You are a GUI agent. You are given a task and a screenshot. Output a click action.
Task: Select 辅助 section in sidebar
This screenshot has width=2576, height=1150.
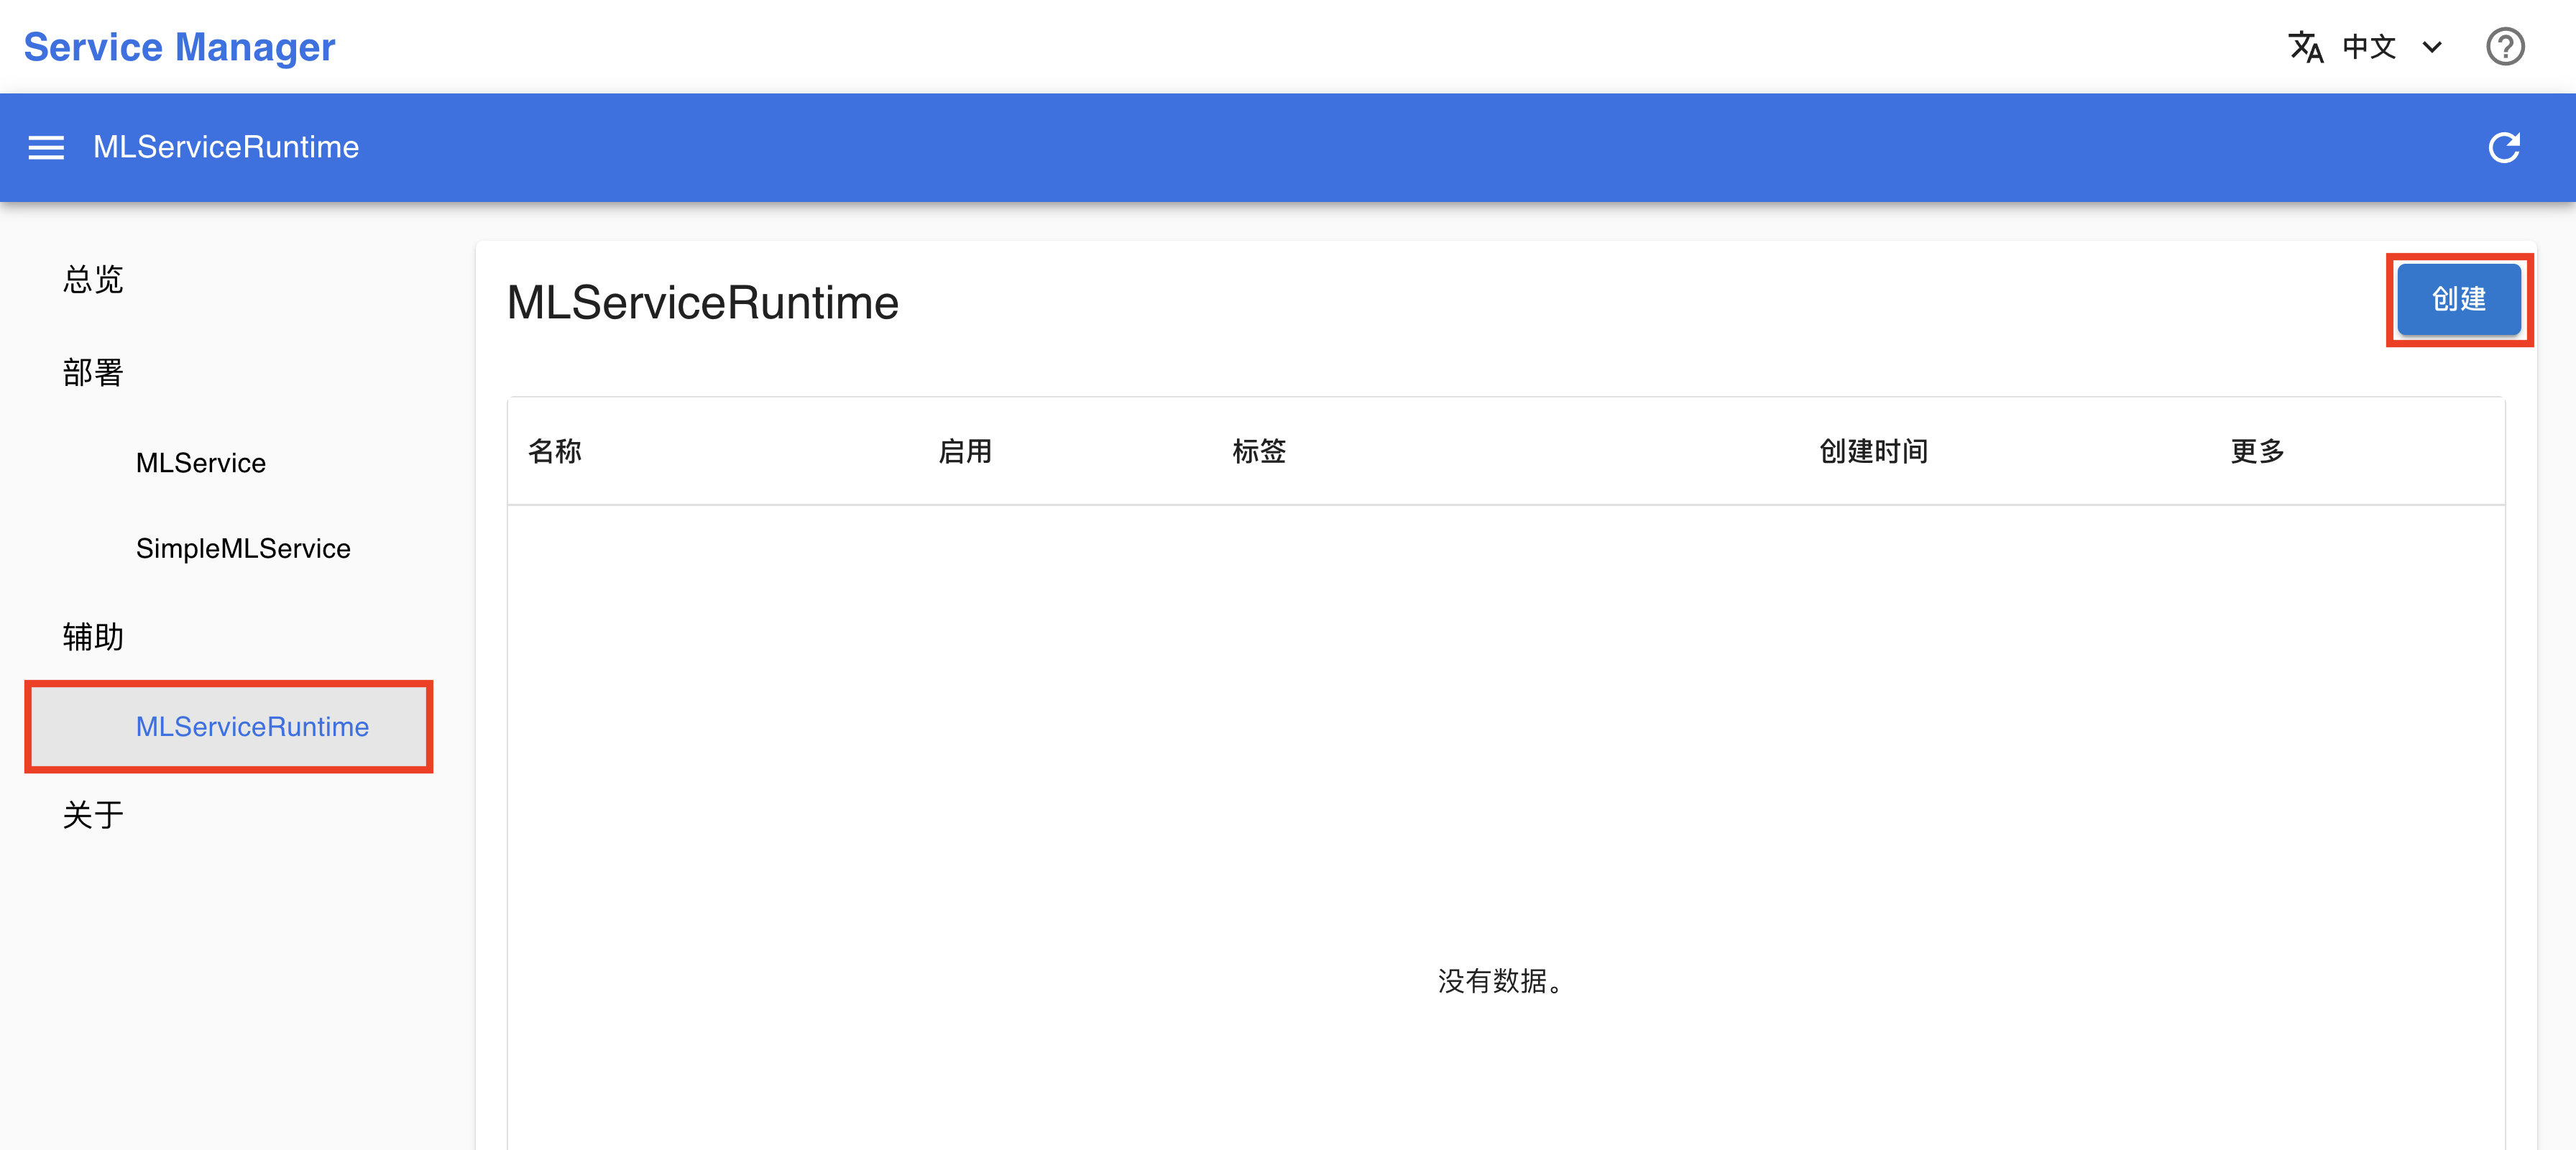pyautogui.click(x=93, y=636)
